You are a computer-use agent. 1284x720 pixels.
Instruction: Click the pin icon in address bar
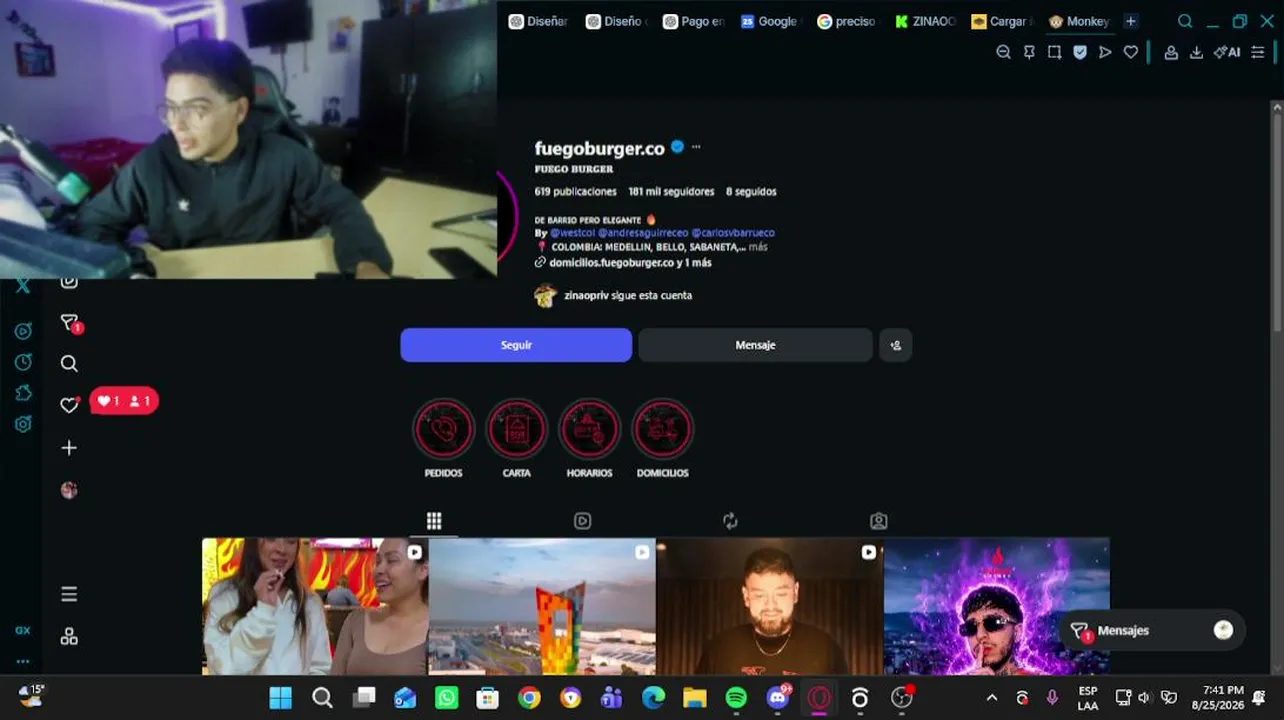1029,52
